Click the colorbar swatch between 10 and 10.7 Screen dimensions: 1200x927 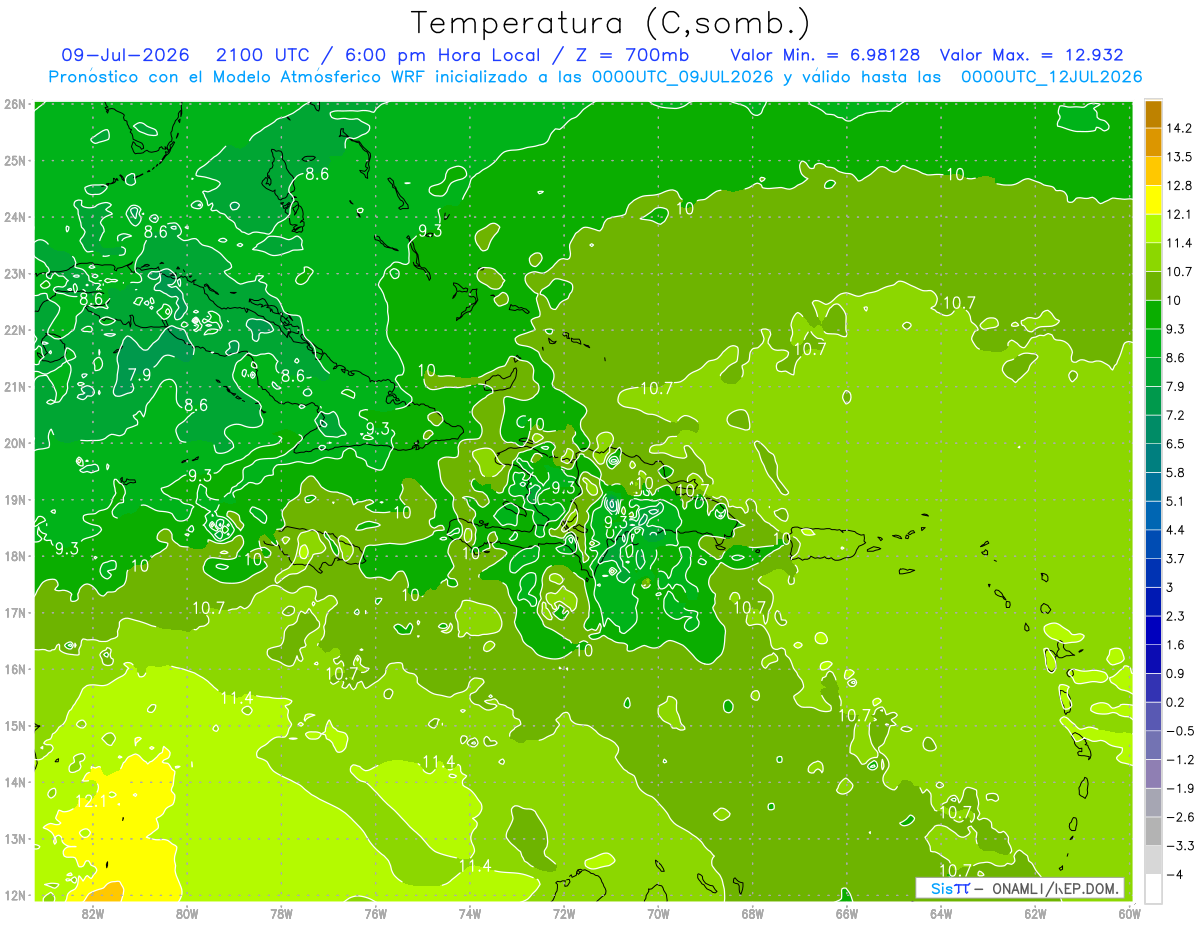point(1153,285)
